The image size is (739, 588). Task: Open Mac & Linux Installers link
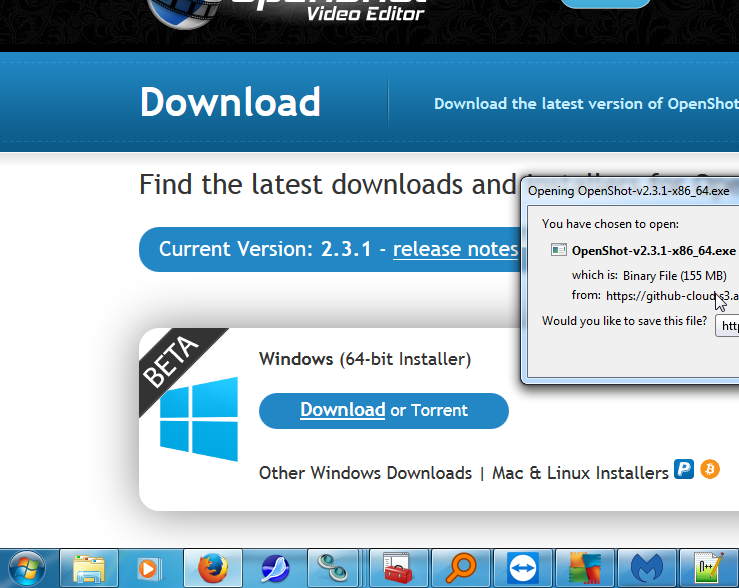point(580,473)
